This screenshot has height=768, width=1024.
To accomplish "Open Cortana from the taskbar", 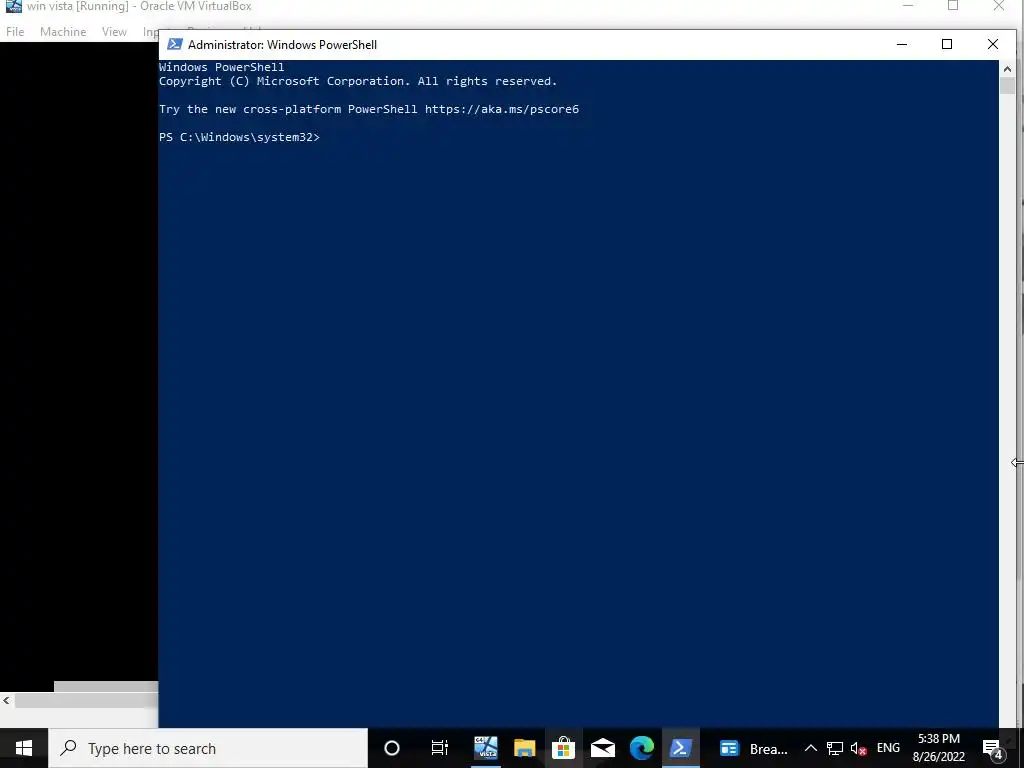I will coord(391,748).
